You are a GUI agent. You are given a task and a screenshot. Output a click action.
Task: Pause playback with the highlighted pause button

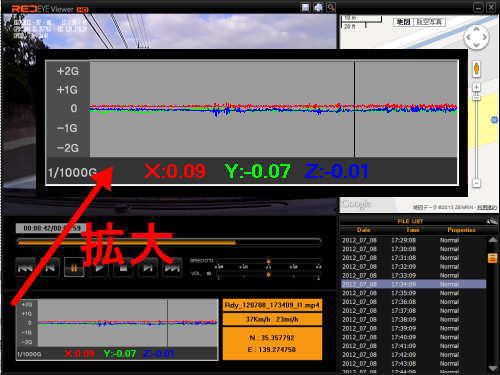[x=74, y=267]
